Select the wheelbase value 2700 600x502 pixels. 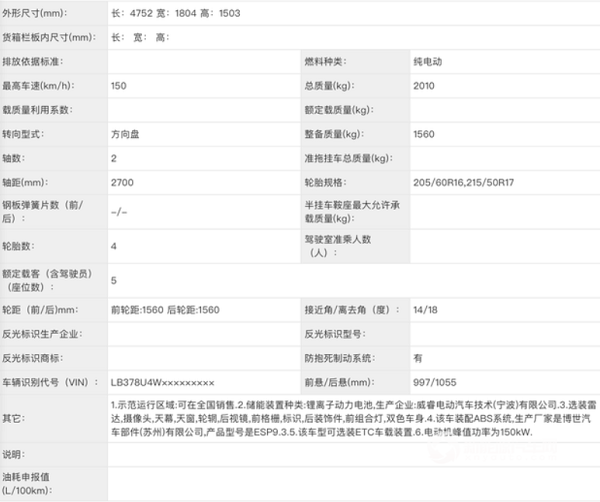coord(122,182)
